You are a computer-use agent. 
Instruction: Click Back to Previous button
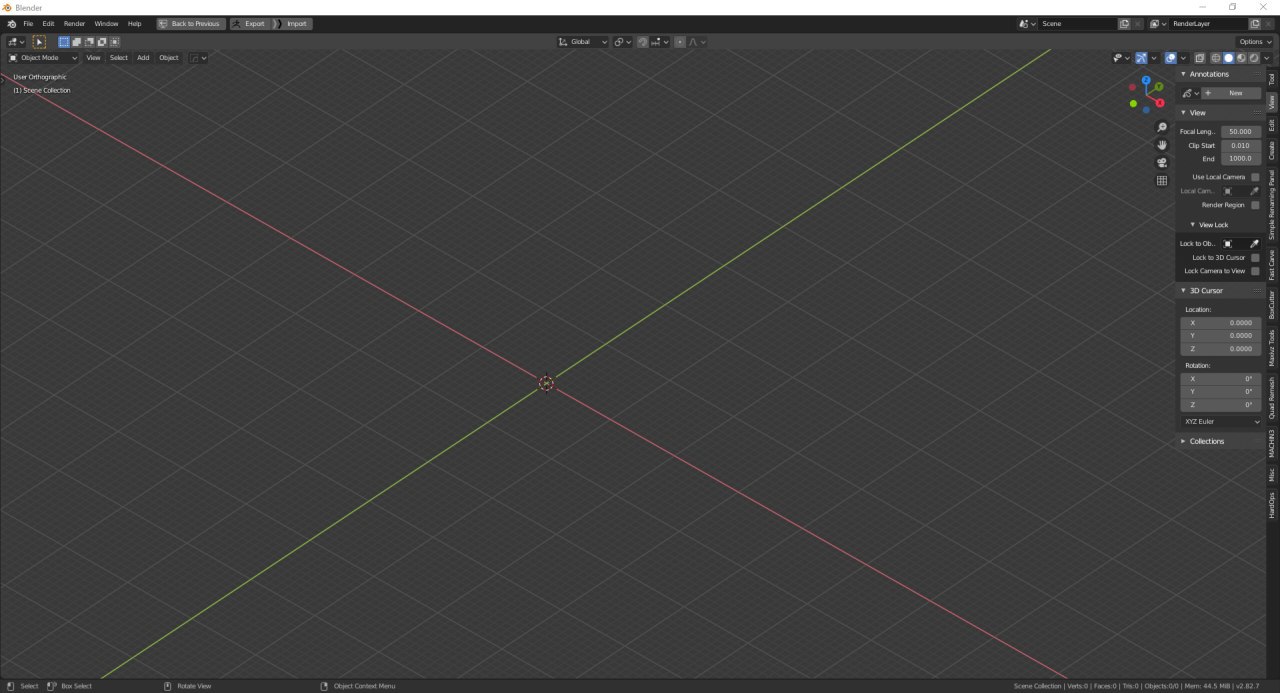pyautogui.click(x=191, y=23)
